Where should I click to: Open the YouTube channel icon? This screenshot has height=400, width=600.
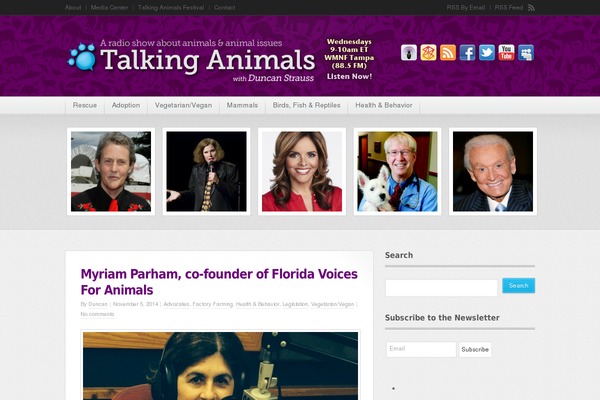click(506, 52)
